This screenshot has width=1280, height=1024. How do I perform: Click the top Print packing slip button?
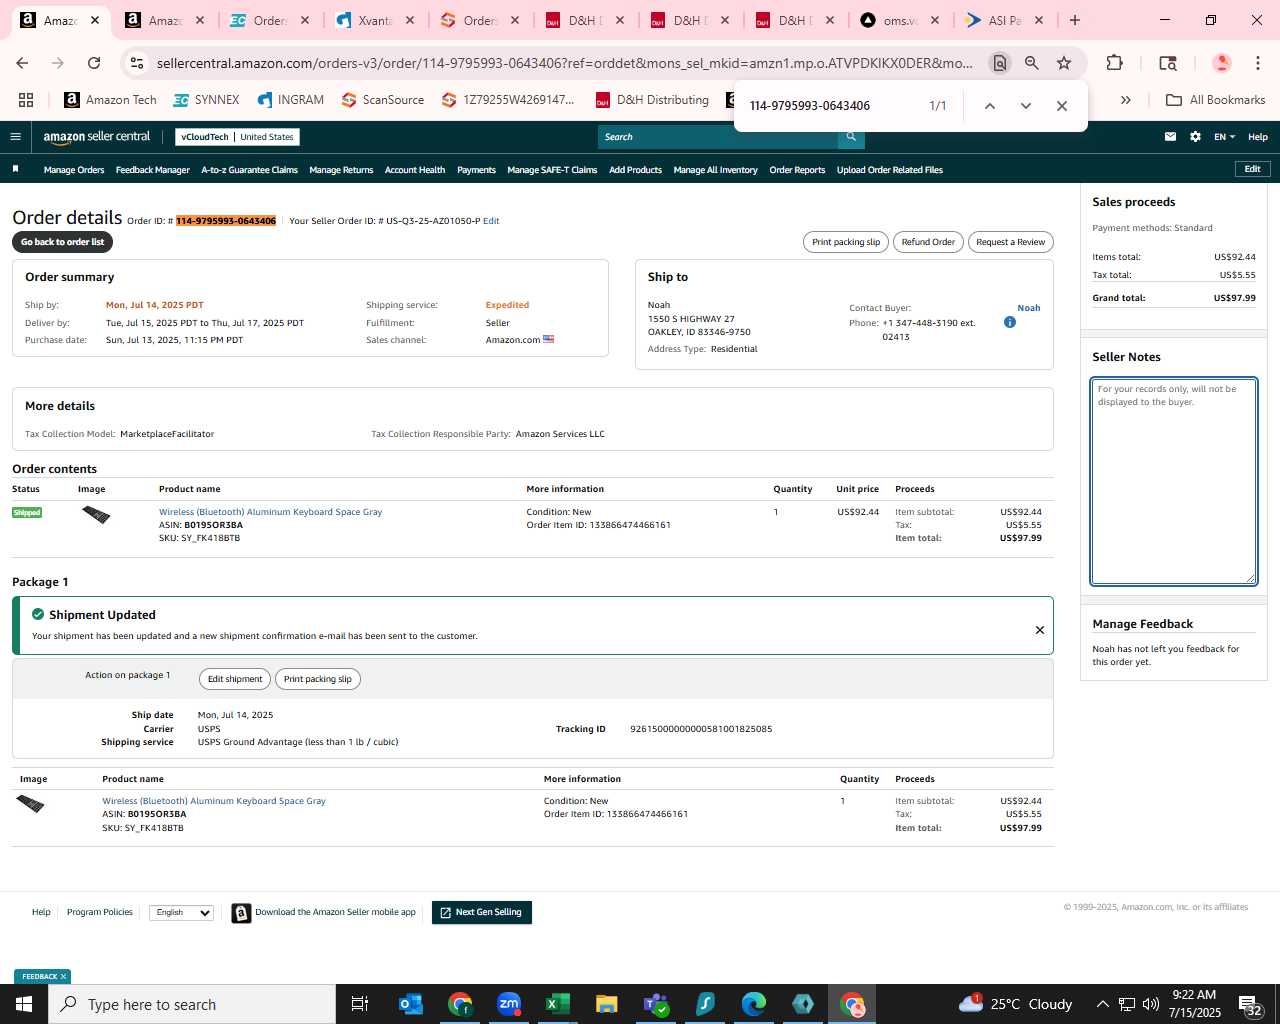click(846, 242)
